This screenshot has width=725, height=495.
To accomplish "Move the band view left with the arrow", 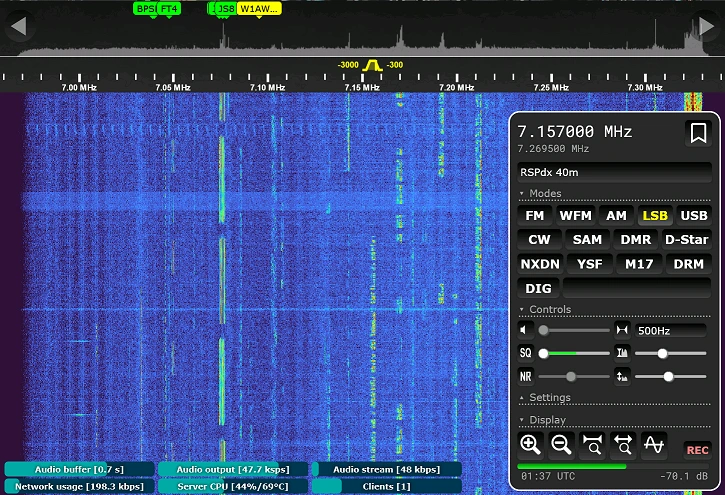I will [19, 26].
